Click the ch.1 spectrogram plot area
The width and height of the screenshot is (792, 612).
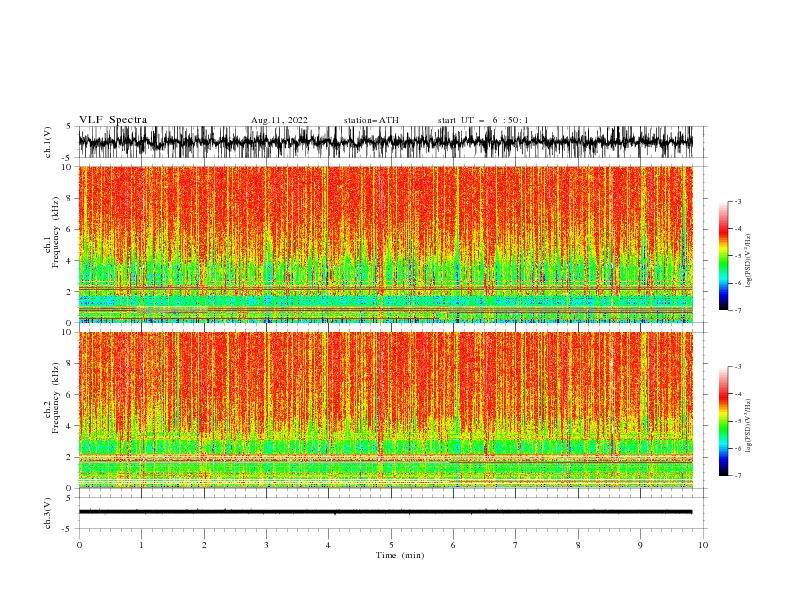[385, 244]
